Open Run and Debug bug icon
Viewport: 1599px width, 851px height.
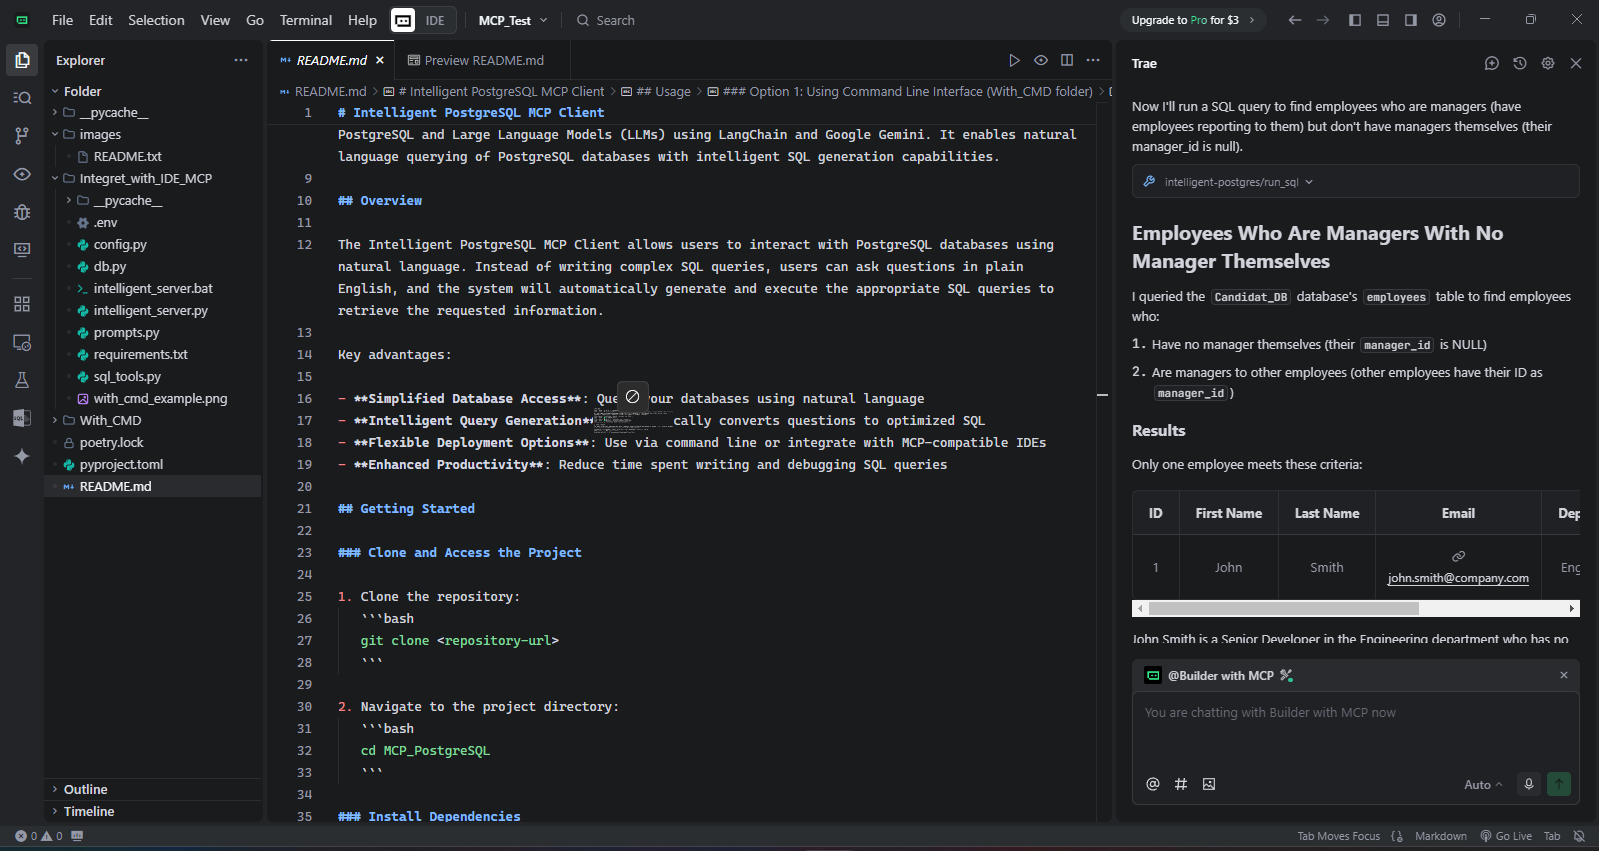coord(22,212)
